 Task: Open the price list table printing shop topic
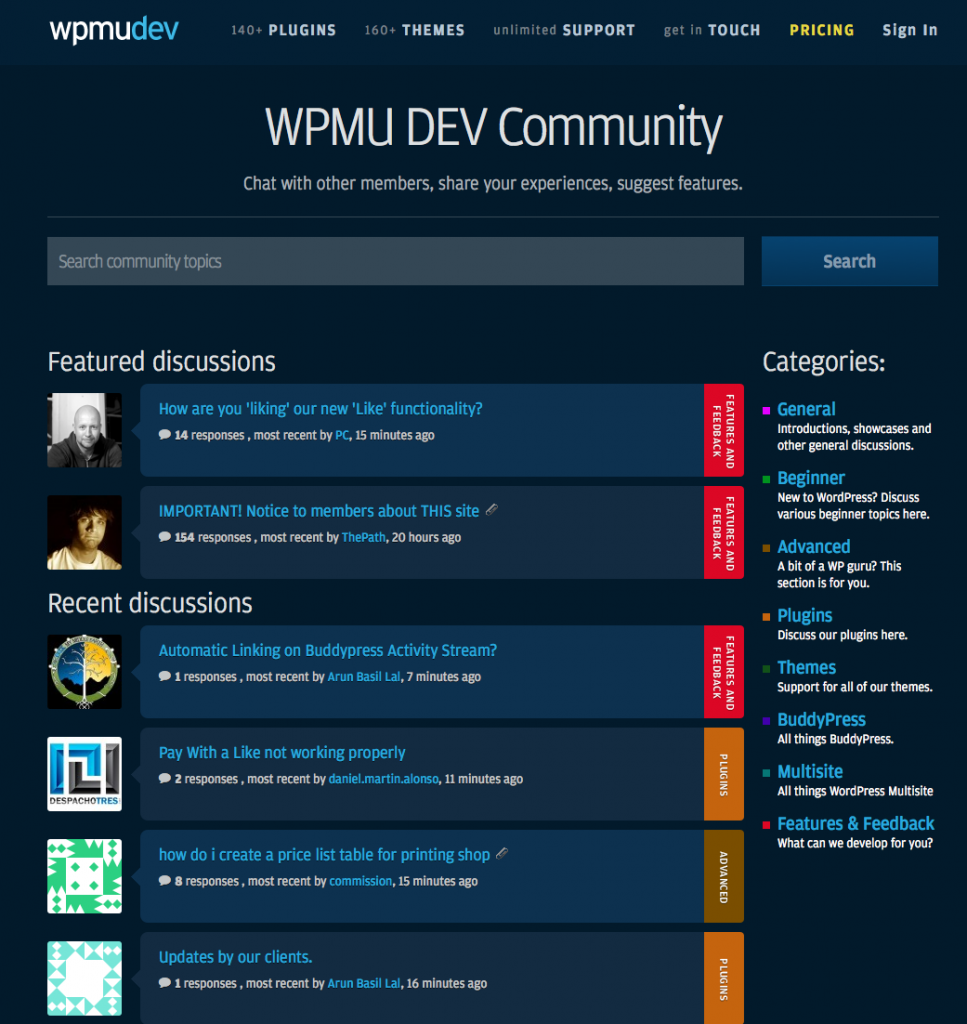pyautogui.click(x=324, y=854)
